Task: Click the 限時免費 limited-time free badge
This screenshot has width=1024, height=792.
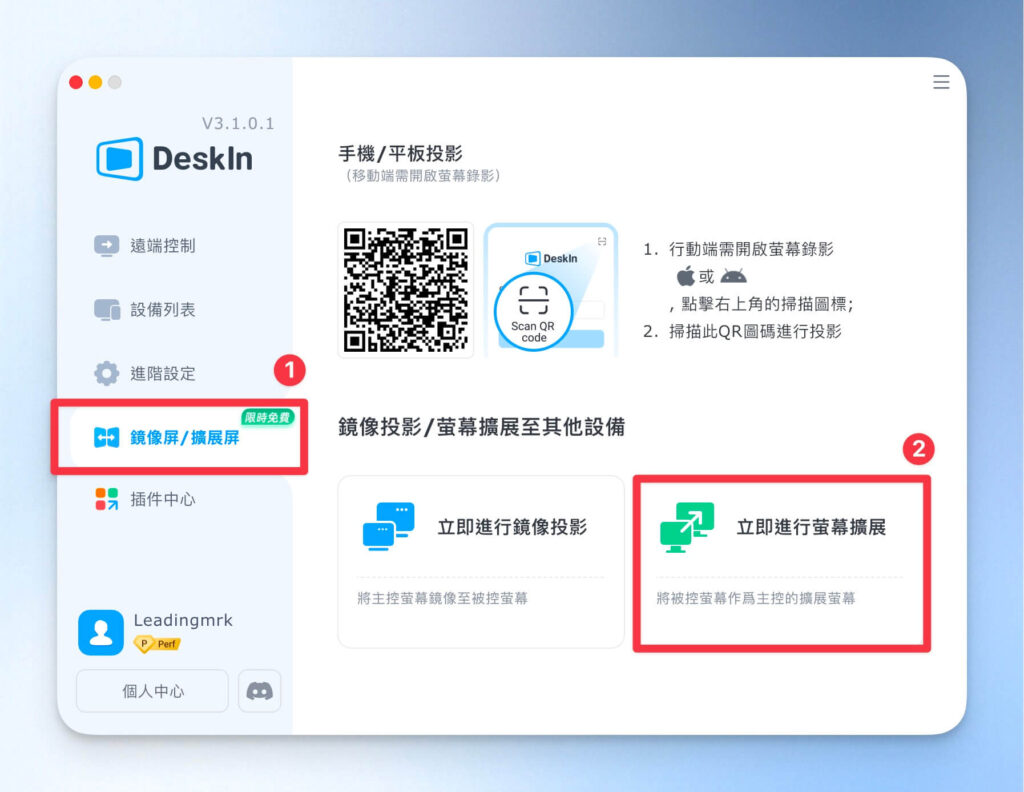Action: point(268,417)
